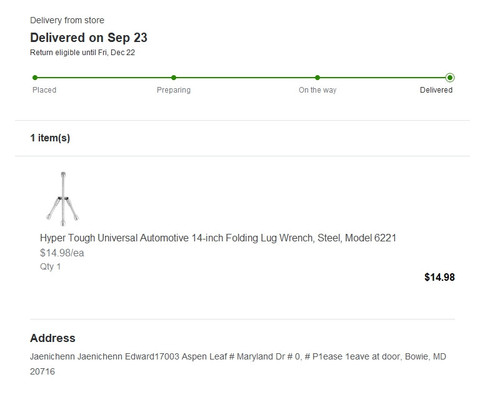Select the Delivered on Sep 23 heading
The height and width of the screenshot is (419, 500).
click(x=89, y=38)
